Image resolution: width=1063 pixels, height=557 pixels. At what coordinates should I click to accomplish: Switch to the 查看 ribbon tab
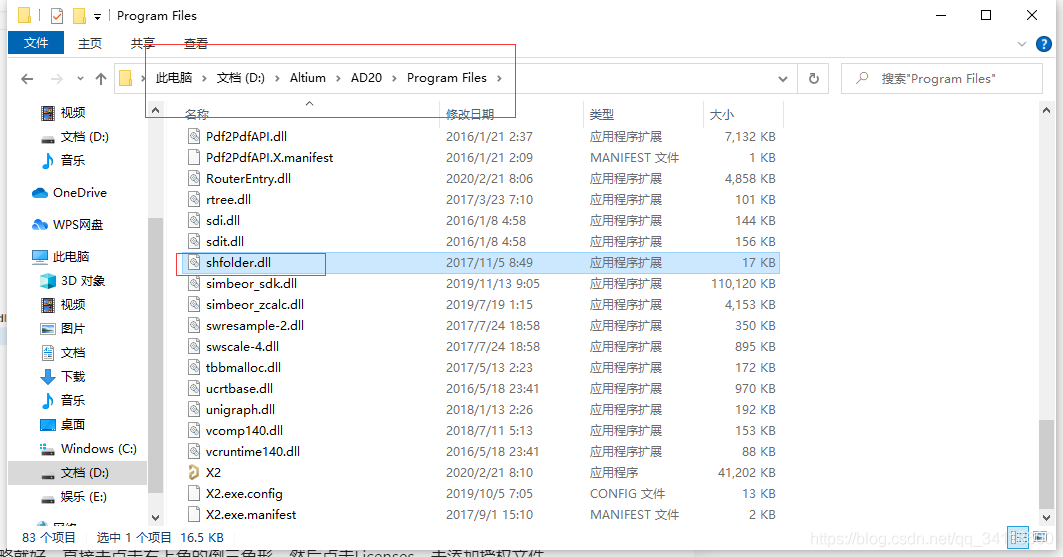pyautogui.click(x=196, y=43)
